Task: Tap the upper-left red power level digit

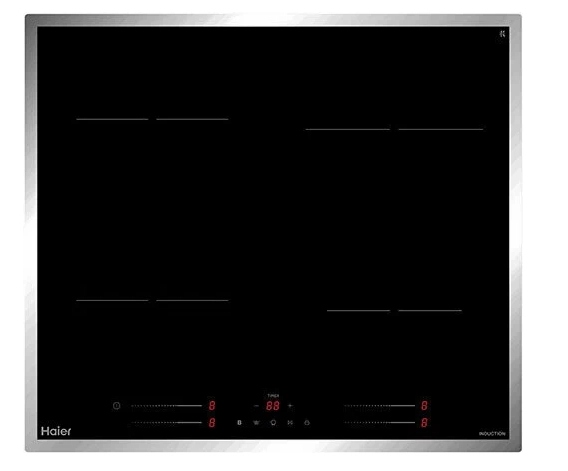Action: 212,406
